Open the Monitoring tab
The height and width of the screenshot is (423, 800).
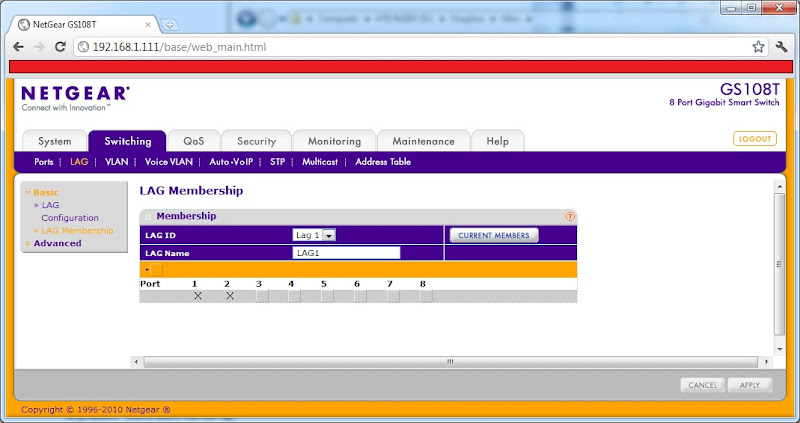(x=334, y=141)
